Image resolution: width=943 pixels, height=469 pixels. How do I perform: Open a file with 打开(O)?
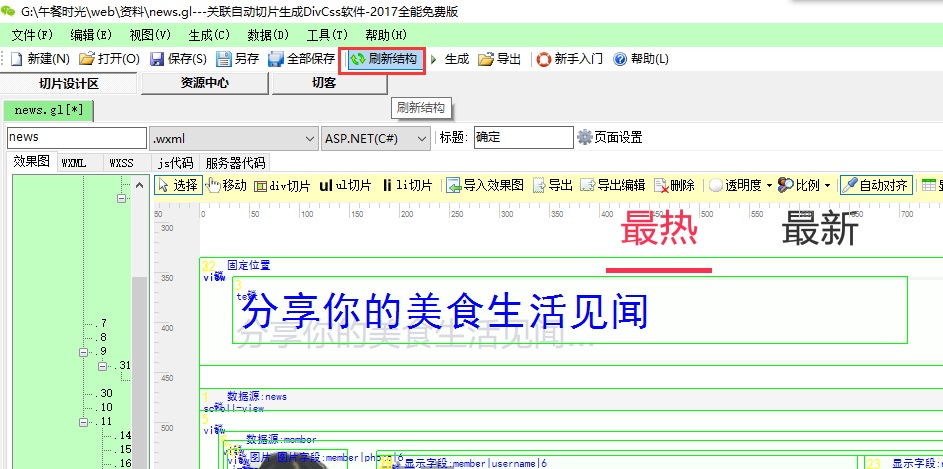(109, 59)
